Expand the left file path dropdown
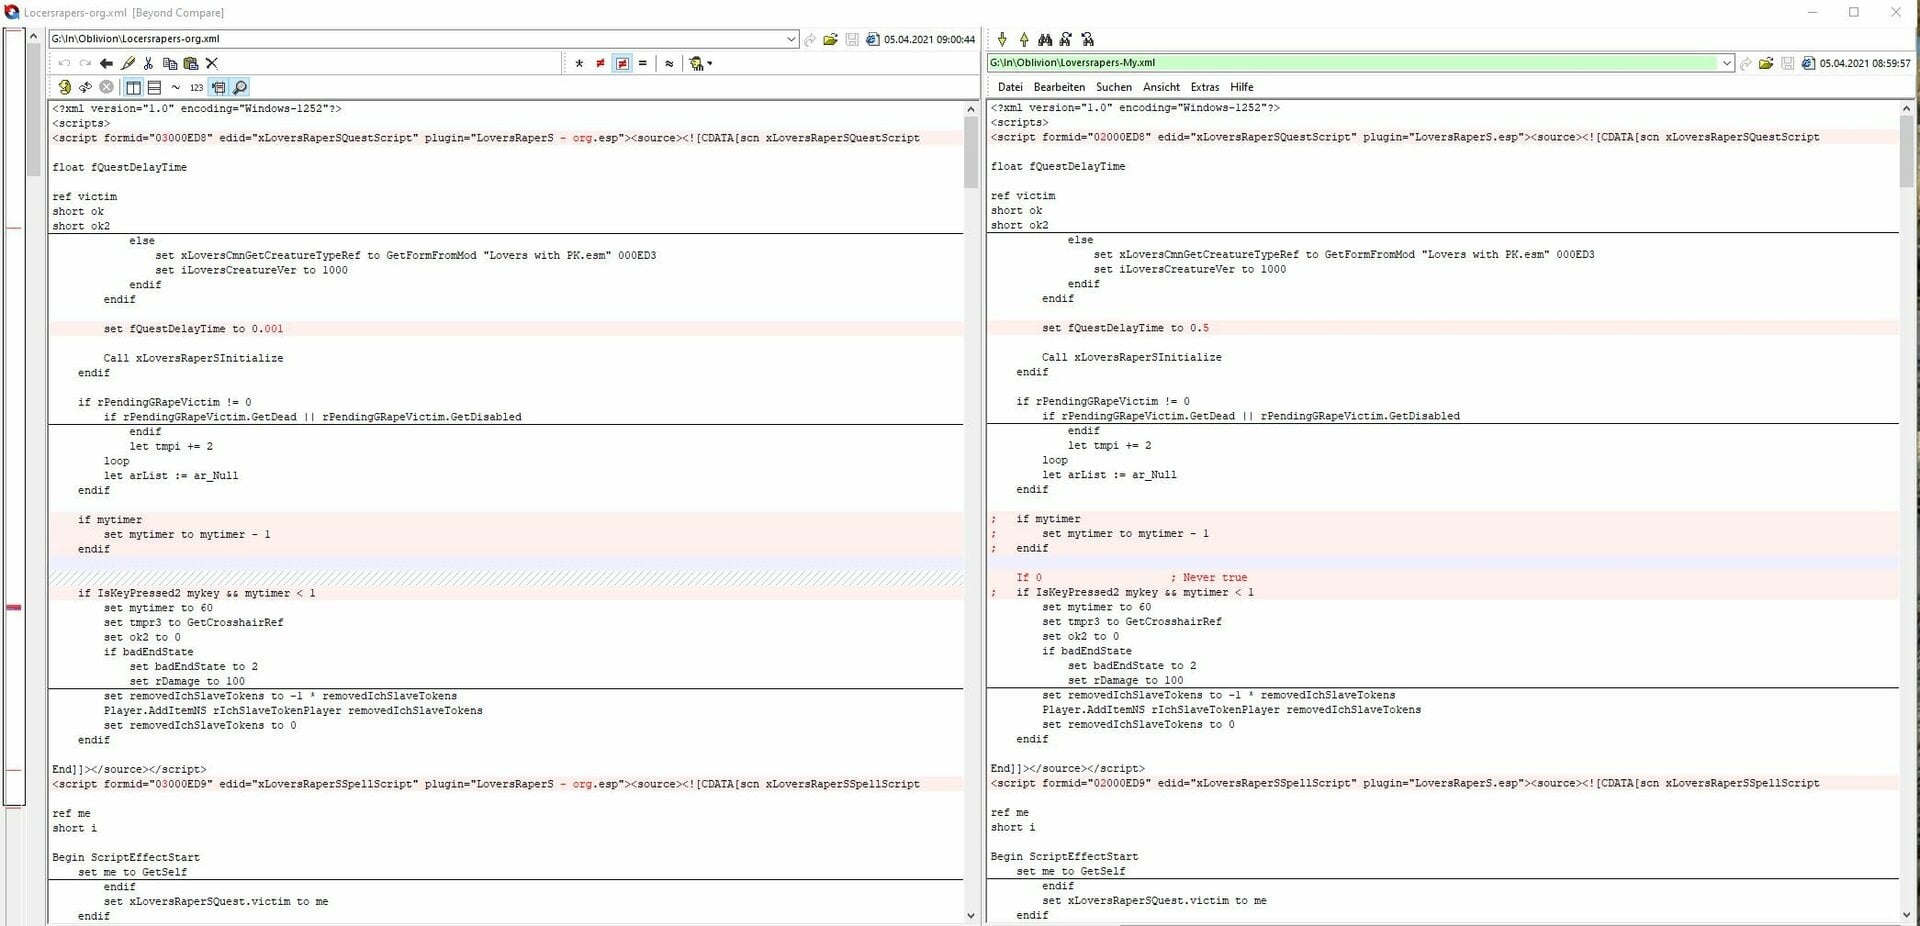This screenshot has height=926, width=1920. tap(791, 39)
